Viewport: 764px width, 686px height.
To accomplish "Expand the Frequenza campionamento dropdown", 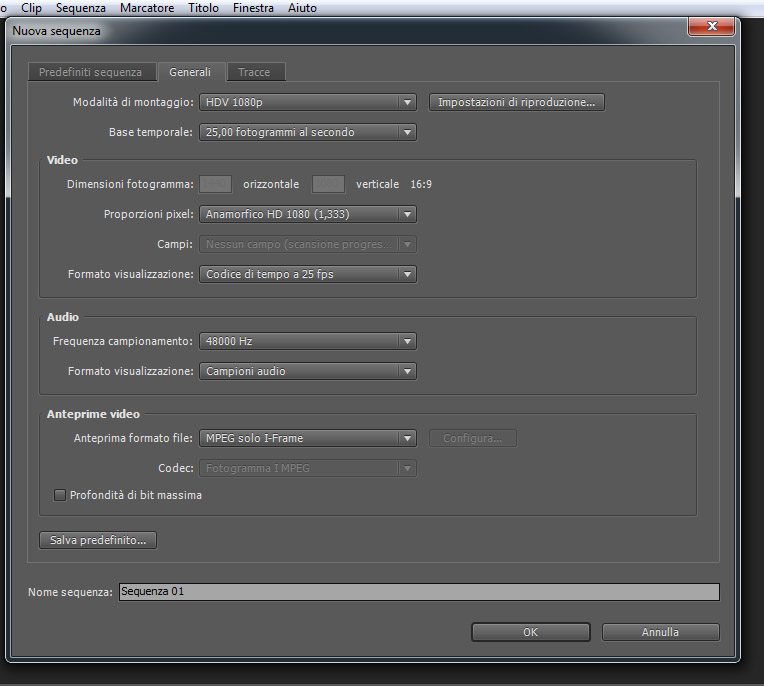I will click(x=307, y=341).
